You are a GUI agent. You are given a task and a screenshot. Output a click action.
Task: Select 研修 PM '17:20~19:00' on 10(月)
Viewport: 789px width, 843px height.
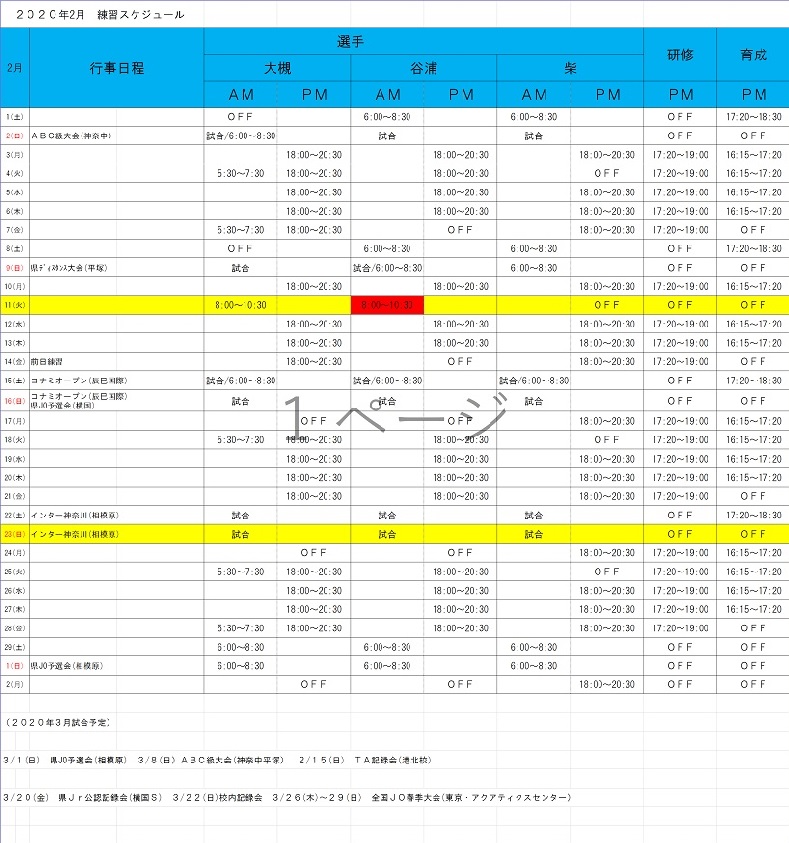click(680, 287)
